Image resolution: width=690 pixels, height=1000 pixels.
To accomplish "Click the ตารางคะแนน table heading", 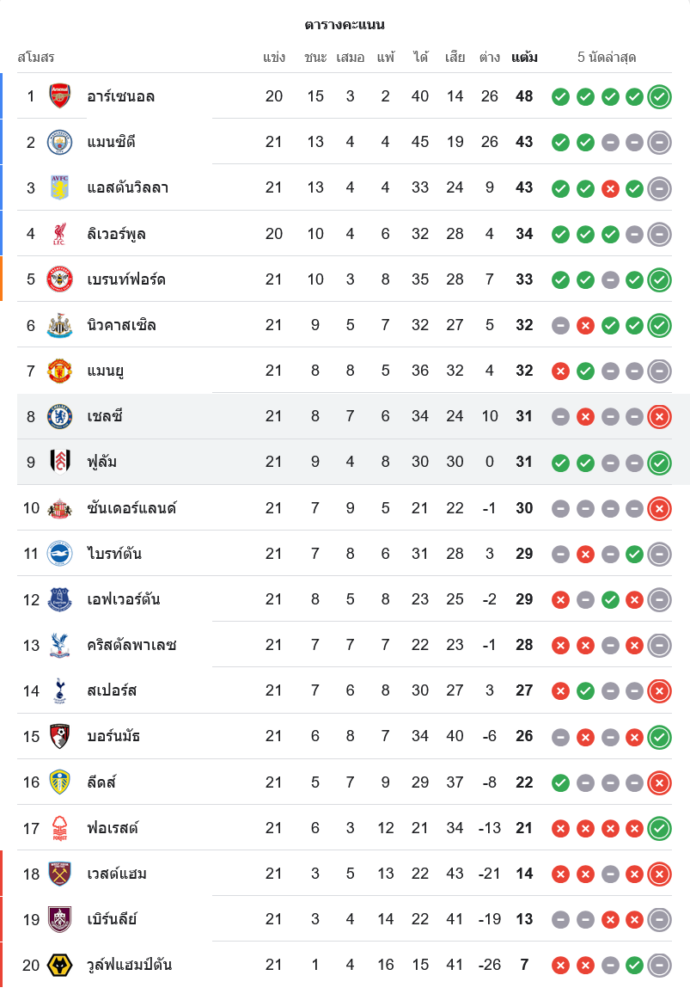I will (345, 24).
